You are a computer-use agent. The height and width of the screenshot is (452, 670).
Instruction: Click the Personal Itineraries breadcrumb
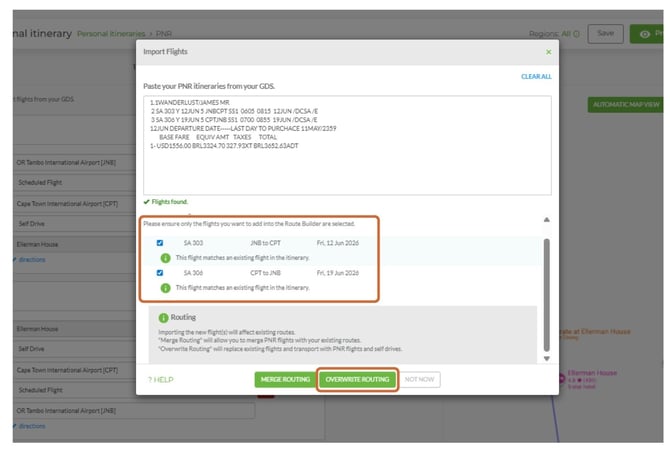click(111, 34)
